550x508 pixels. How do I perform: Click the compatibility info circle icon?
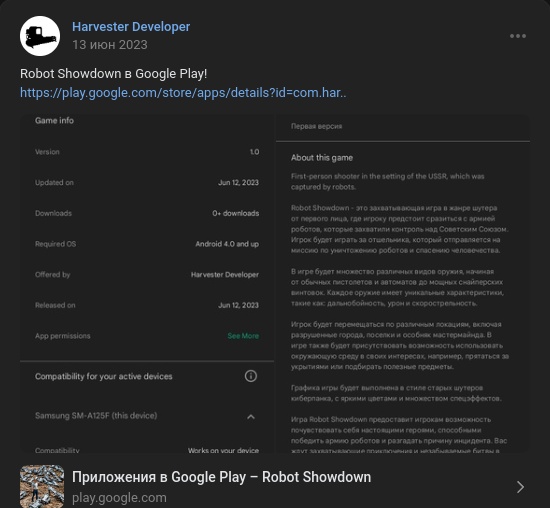click(250, 376)
